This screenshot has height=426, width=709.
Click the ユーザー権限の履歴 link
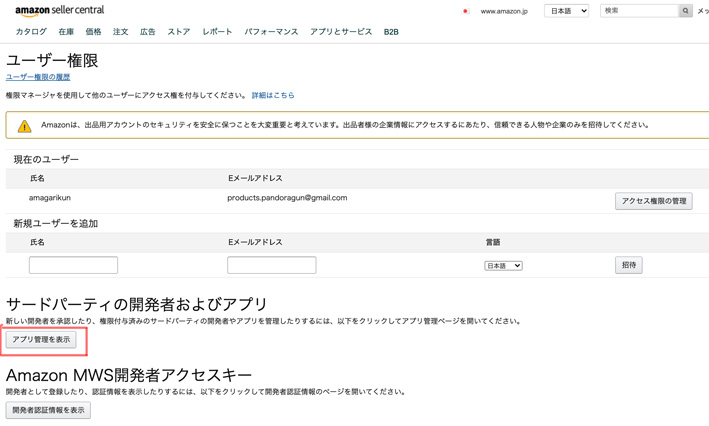(38, 77)
